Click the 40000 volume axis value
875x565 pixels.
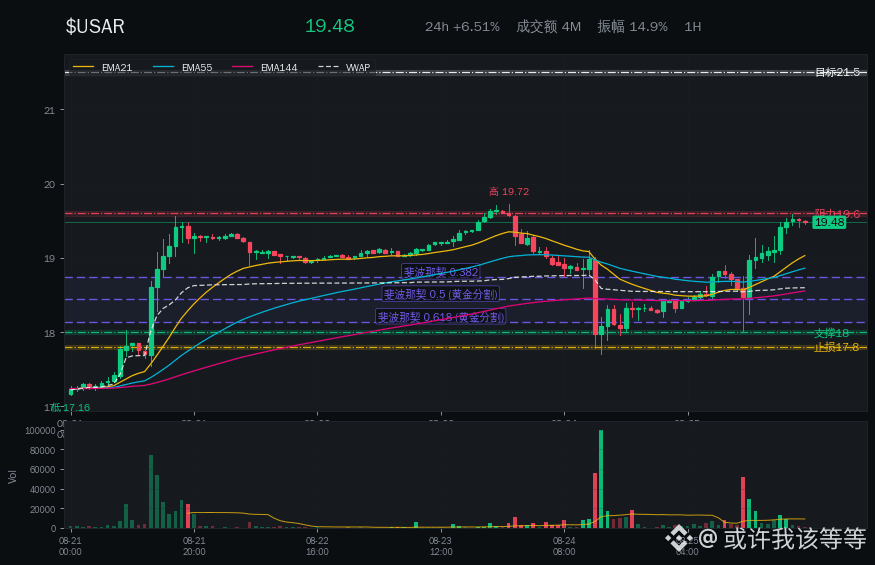42,490
